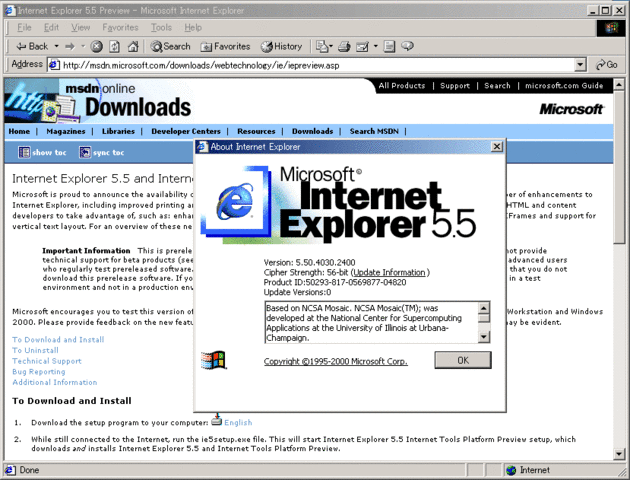This screenshot has height=480, width=630.
Task: Click the page scrollbar up arrow
Action: coord(619,84)
